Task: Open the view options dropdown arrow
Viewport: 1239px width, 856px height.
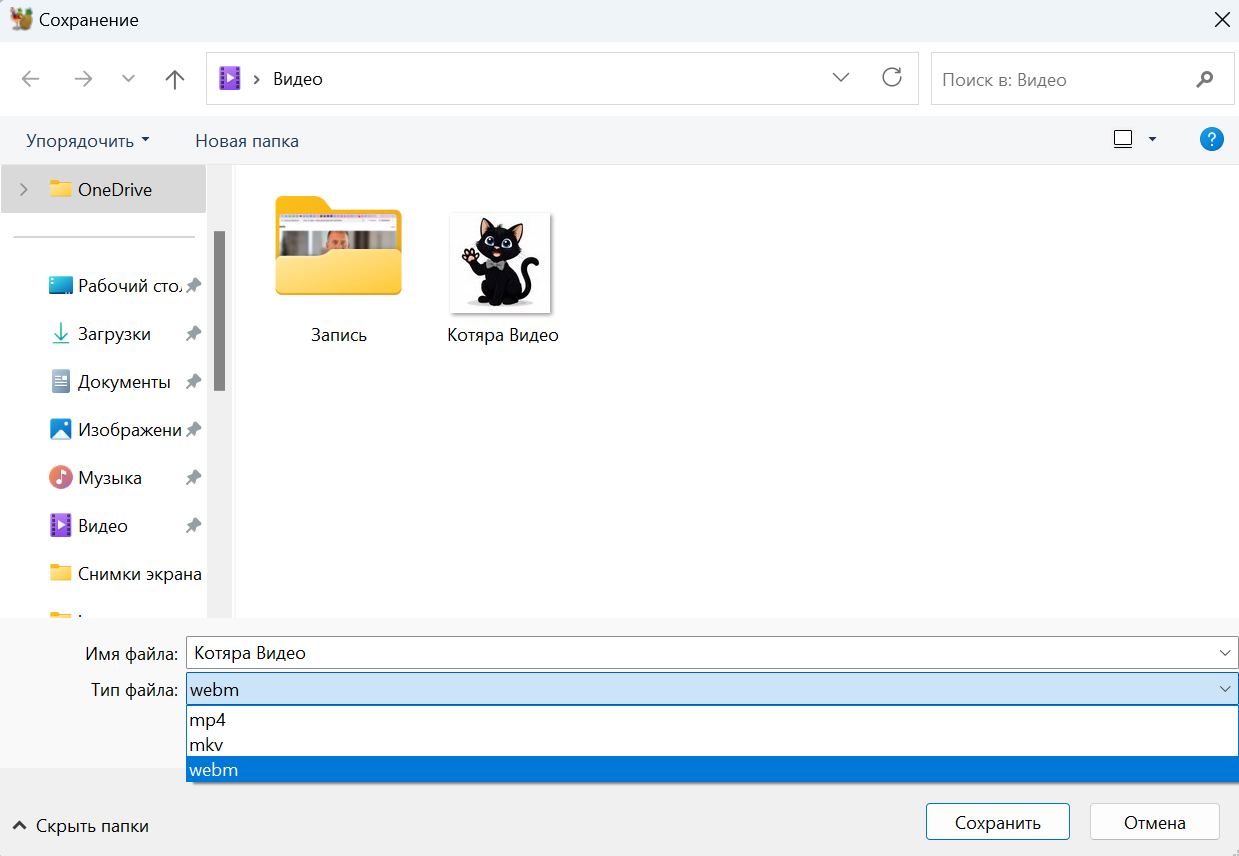Action: coord(1152,140)
